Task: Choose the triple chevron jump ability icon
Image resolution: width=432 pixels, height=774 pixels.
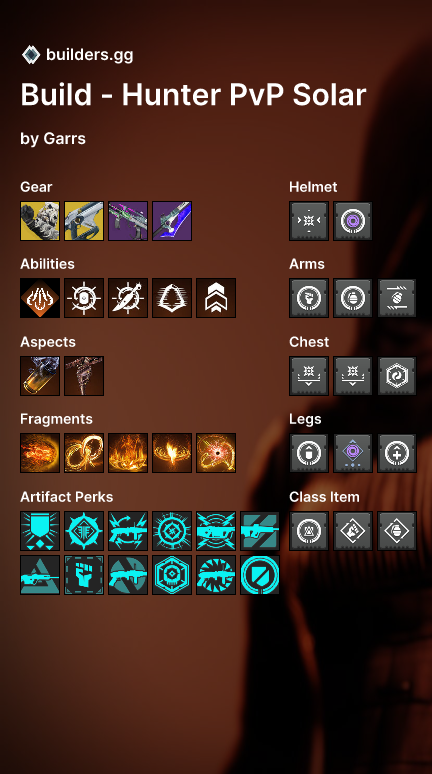Action: point(216,298)
